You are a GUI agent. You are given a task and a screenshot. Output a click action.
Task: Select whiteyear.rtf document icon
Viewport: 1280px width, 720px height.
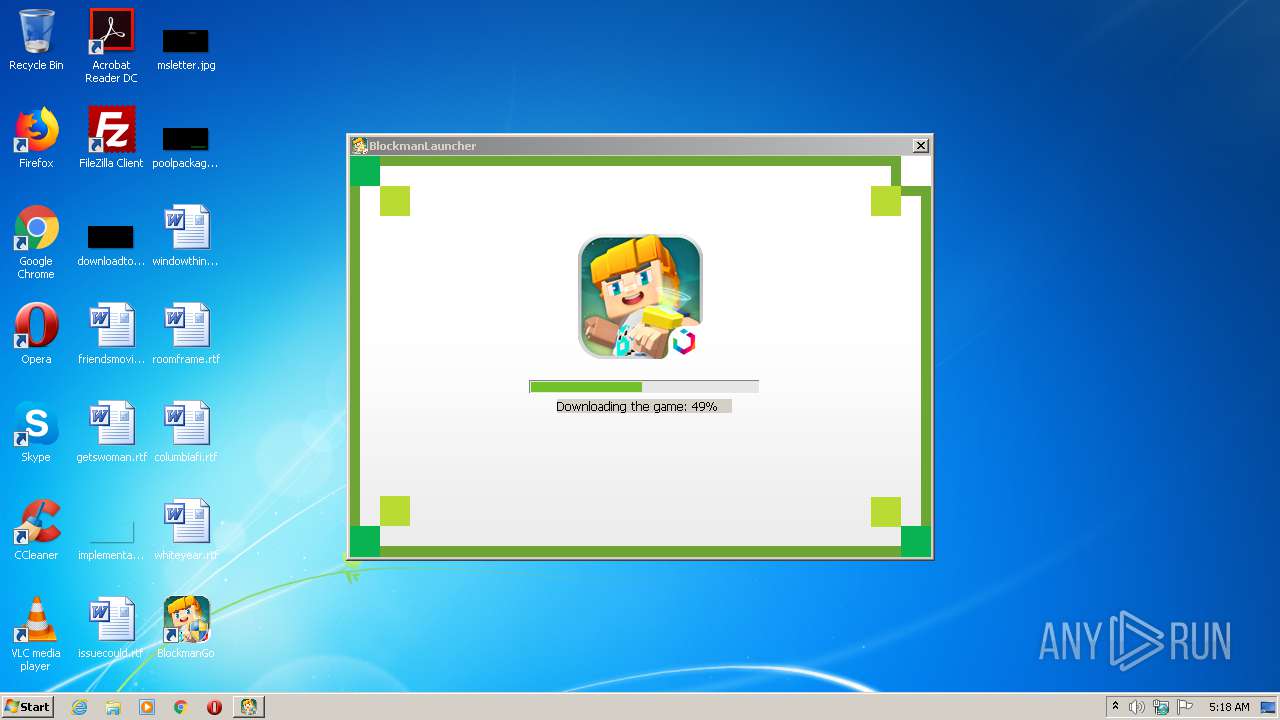pyautogui.click(x=186, y=530)
